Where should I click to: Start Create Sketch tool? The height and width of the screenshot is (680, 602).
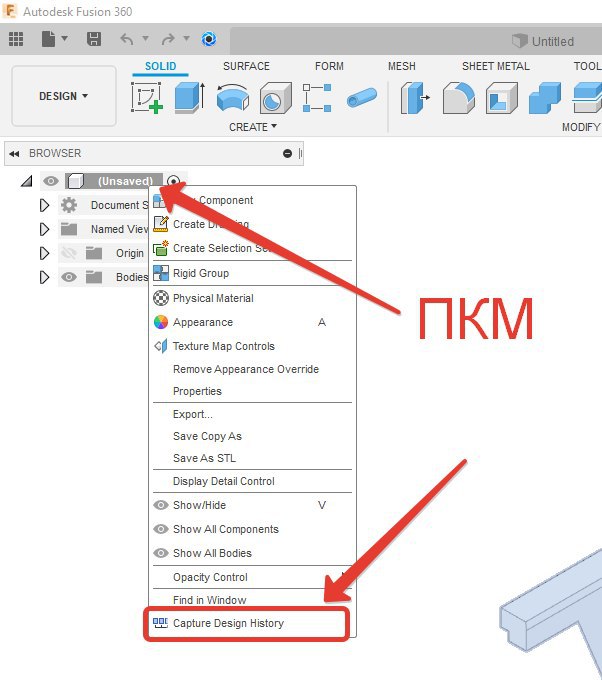coord(147,98)
